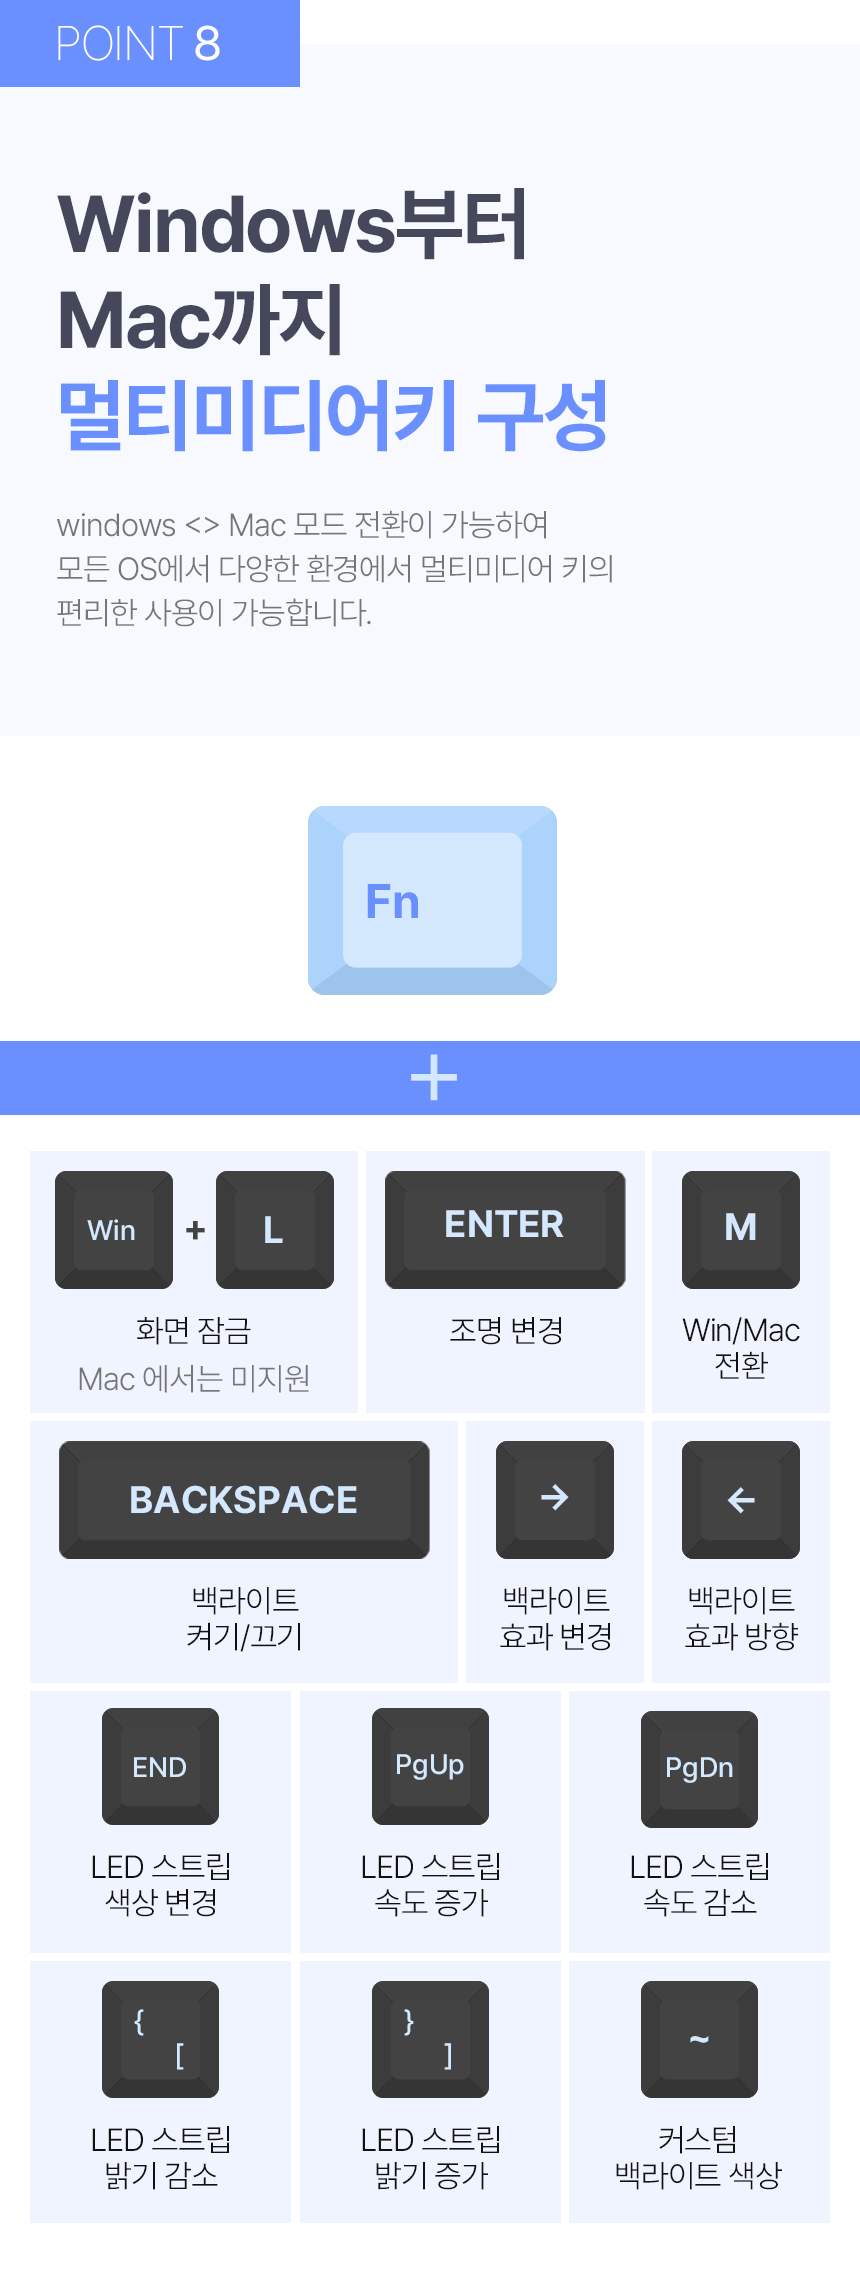Click the blue Fn key
The image size is (860, 2270).
pos(432,900)
